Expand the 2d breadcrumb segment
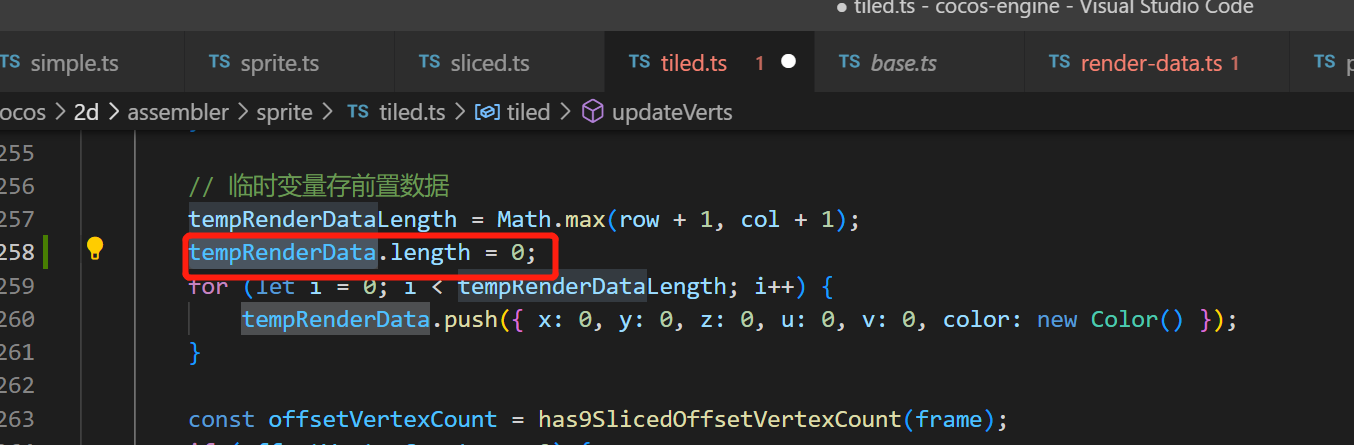The image size is (1354, 445). coord(87,112)
